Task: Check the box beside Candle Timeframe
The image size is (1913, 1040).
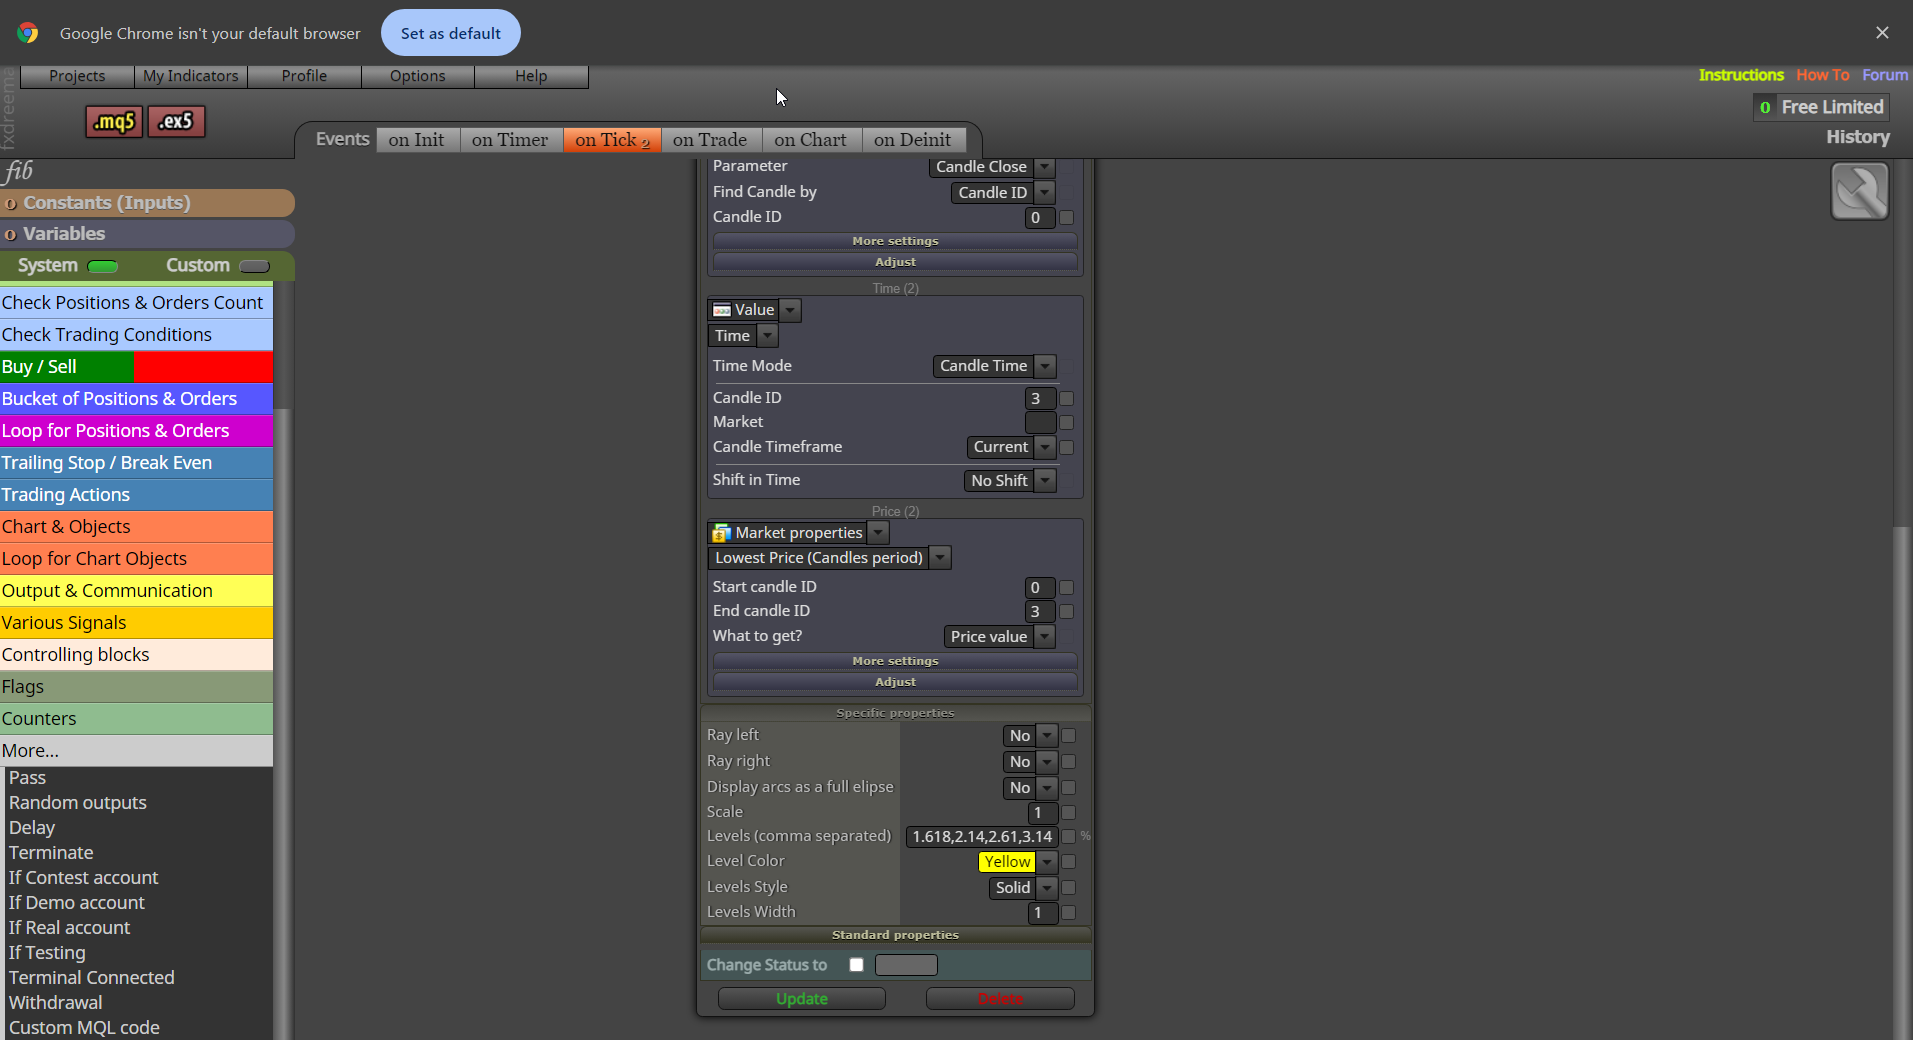Action: click(x=1066, y=448)
